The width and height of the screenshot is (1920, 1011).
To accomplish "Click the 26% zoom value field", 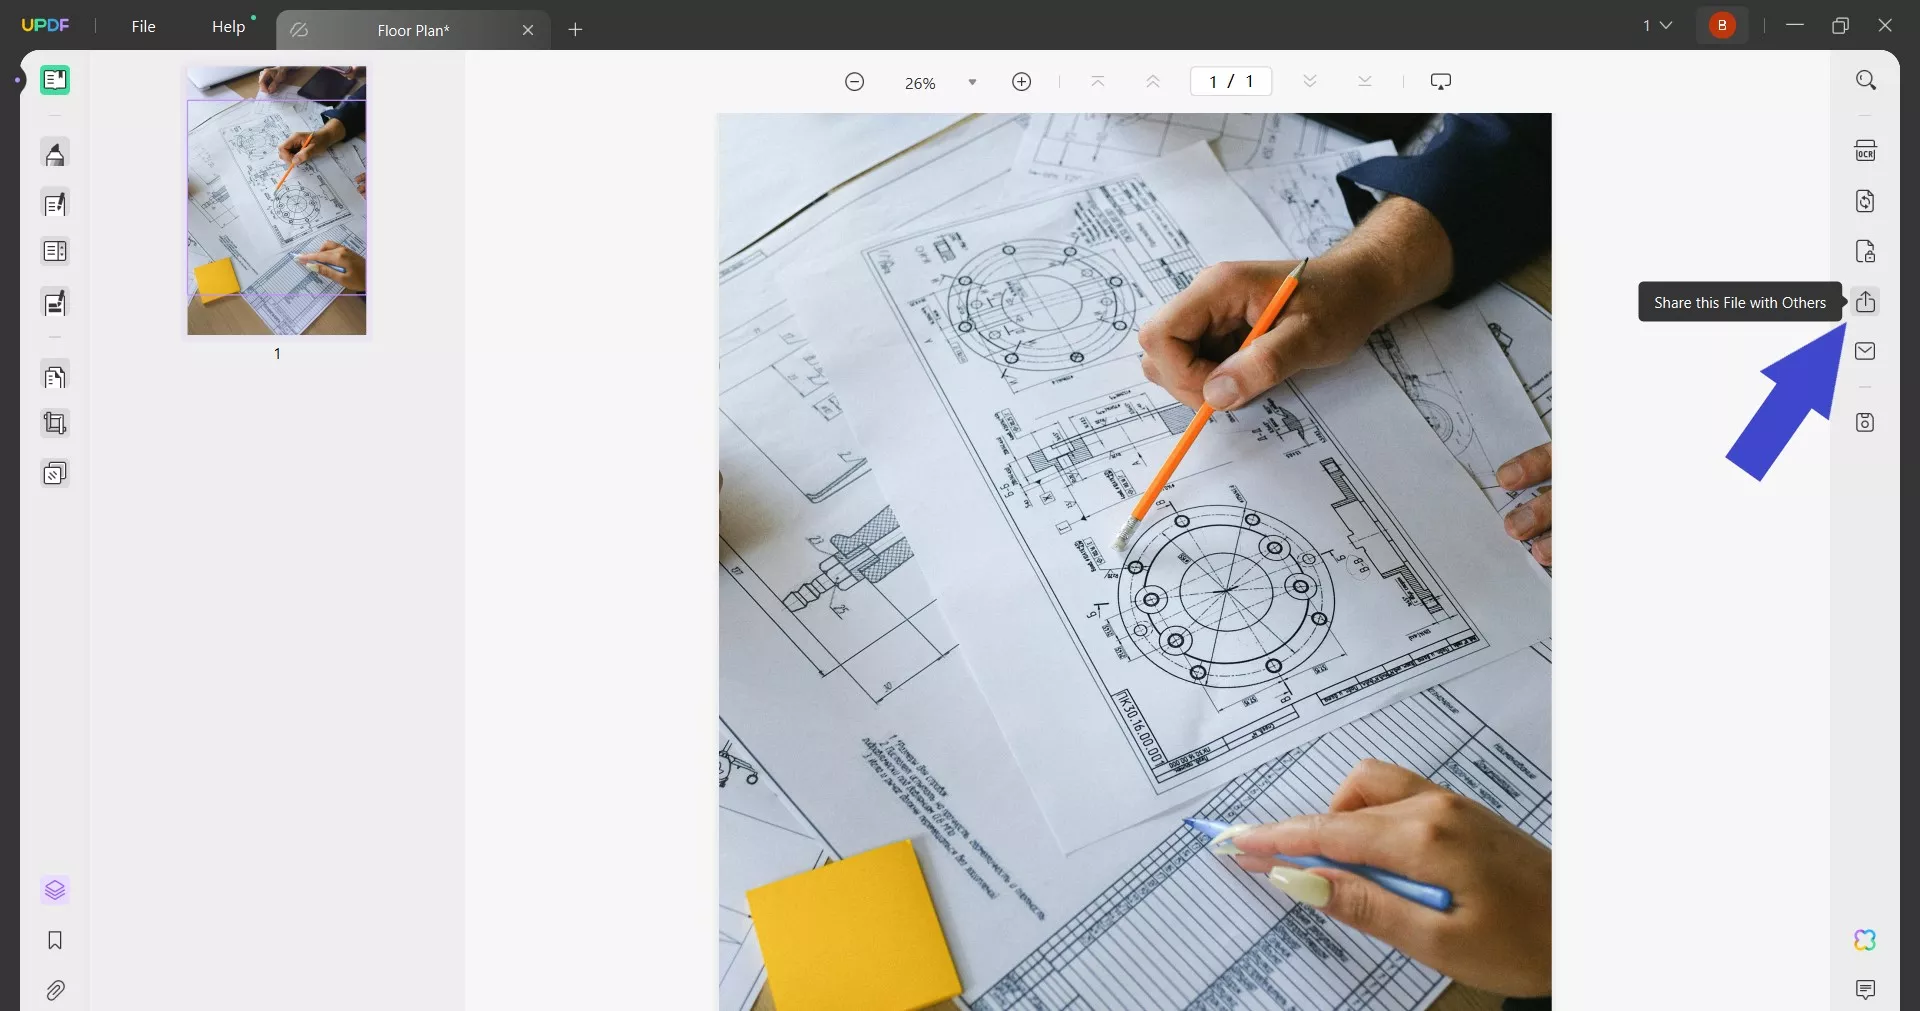I will pos(920,83).
